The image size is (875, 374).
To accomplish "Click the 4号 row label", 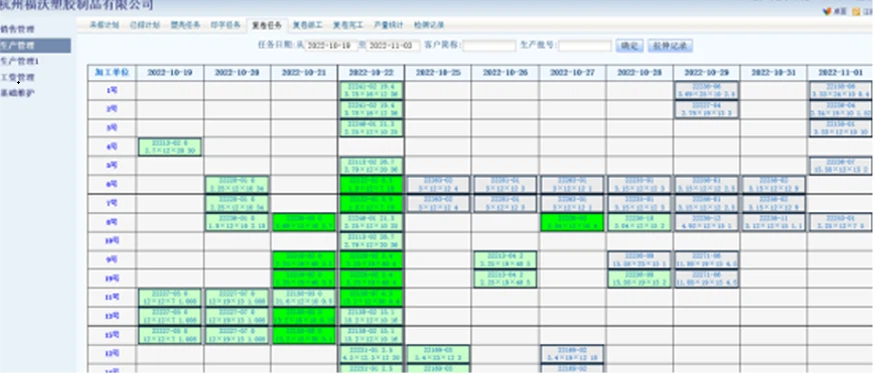I will tap(112, 147).
